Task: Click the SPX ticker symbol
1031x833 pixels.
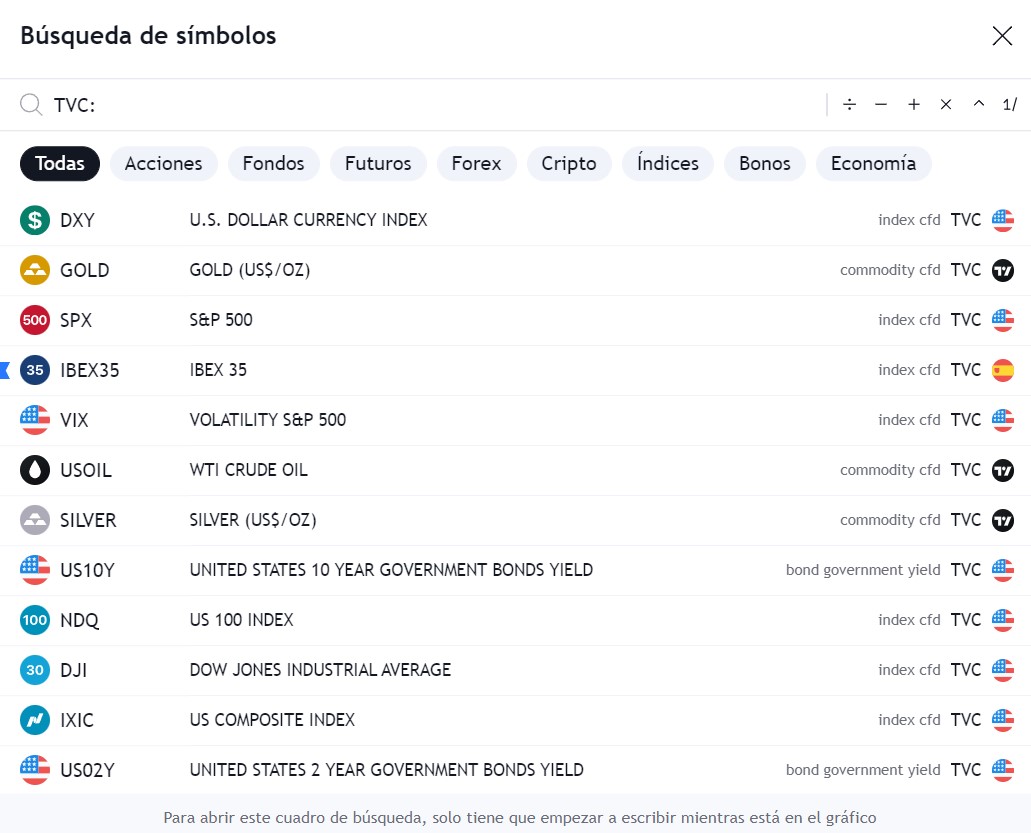Action: 76,320
